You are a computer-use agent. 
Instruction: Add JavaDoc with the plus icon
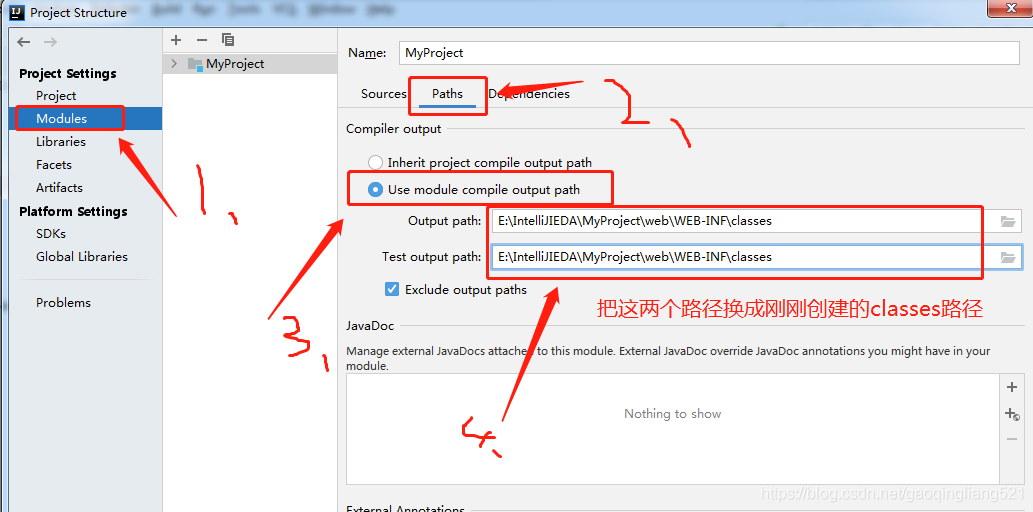click(1012, 387)
